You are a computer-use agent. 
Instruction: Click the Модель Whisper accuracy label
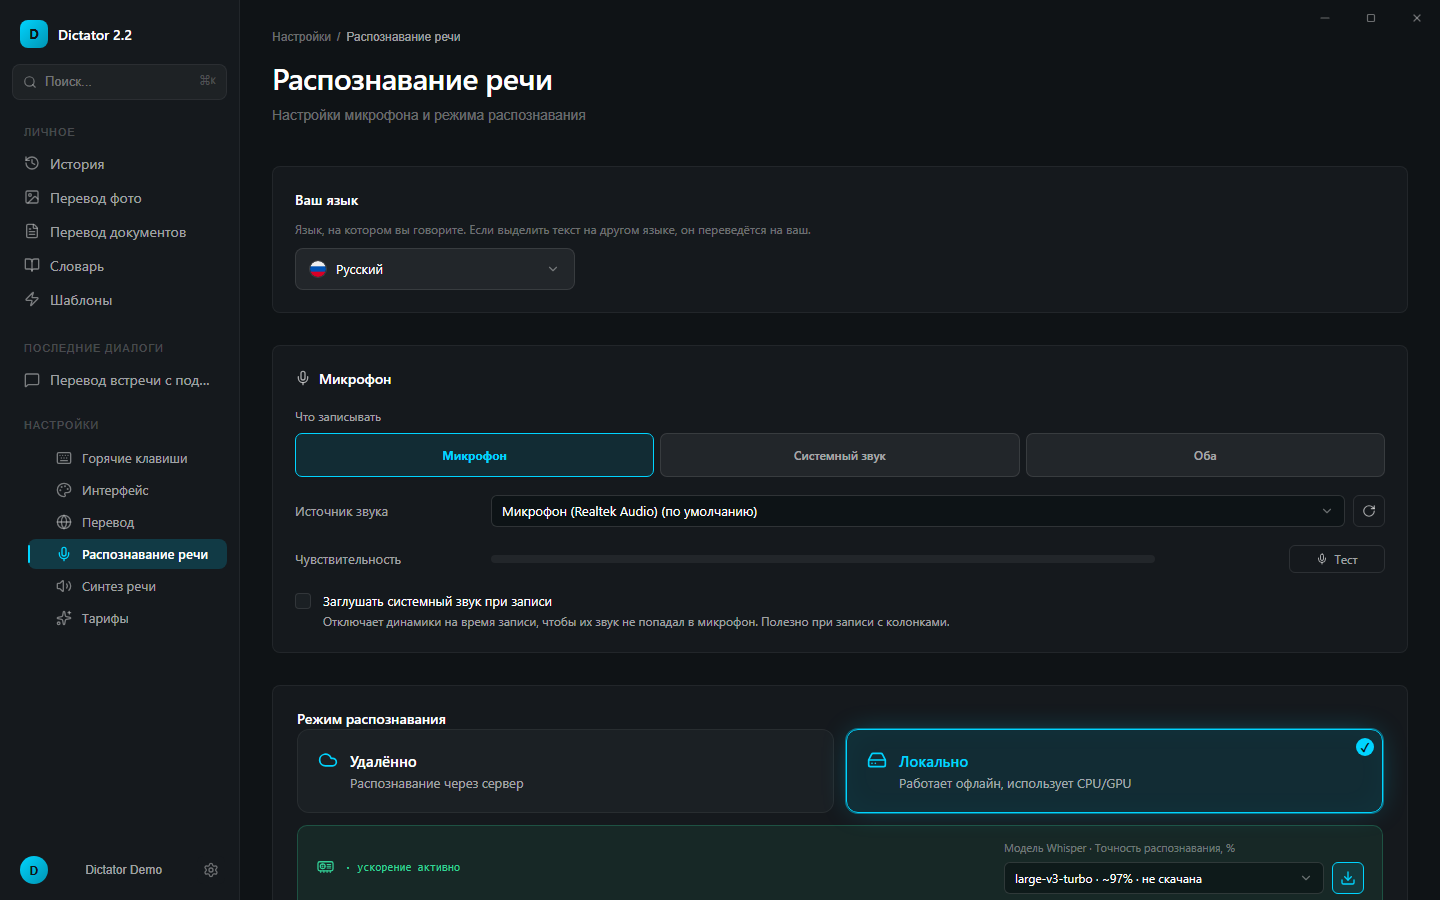point(1119,848)
